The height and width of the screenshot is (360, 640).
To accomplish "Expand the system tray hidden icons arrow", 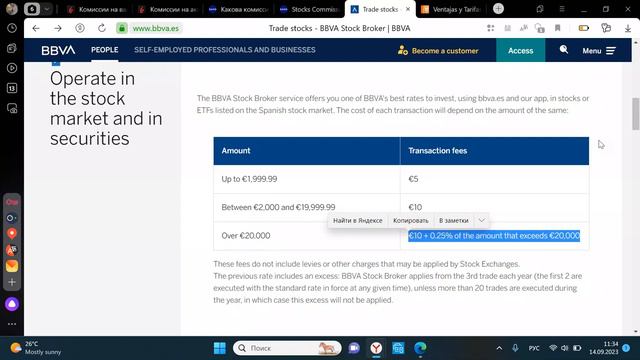I will [499, 348].
